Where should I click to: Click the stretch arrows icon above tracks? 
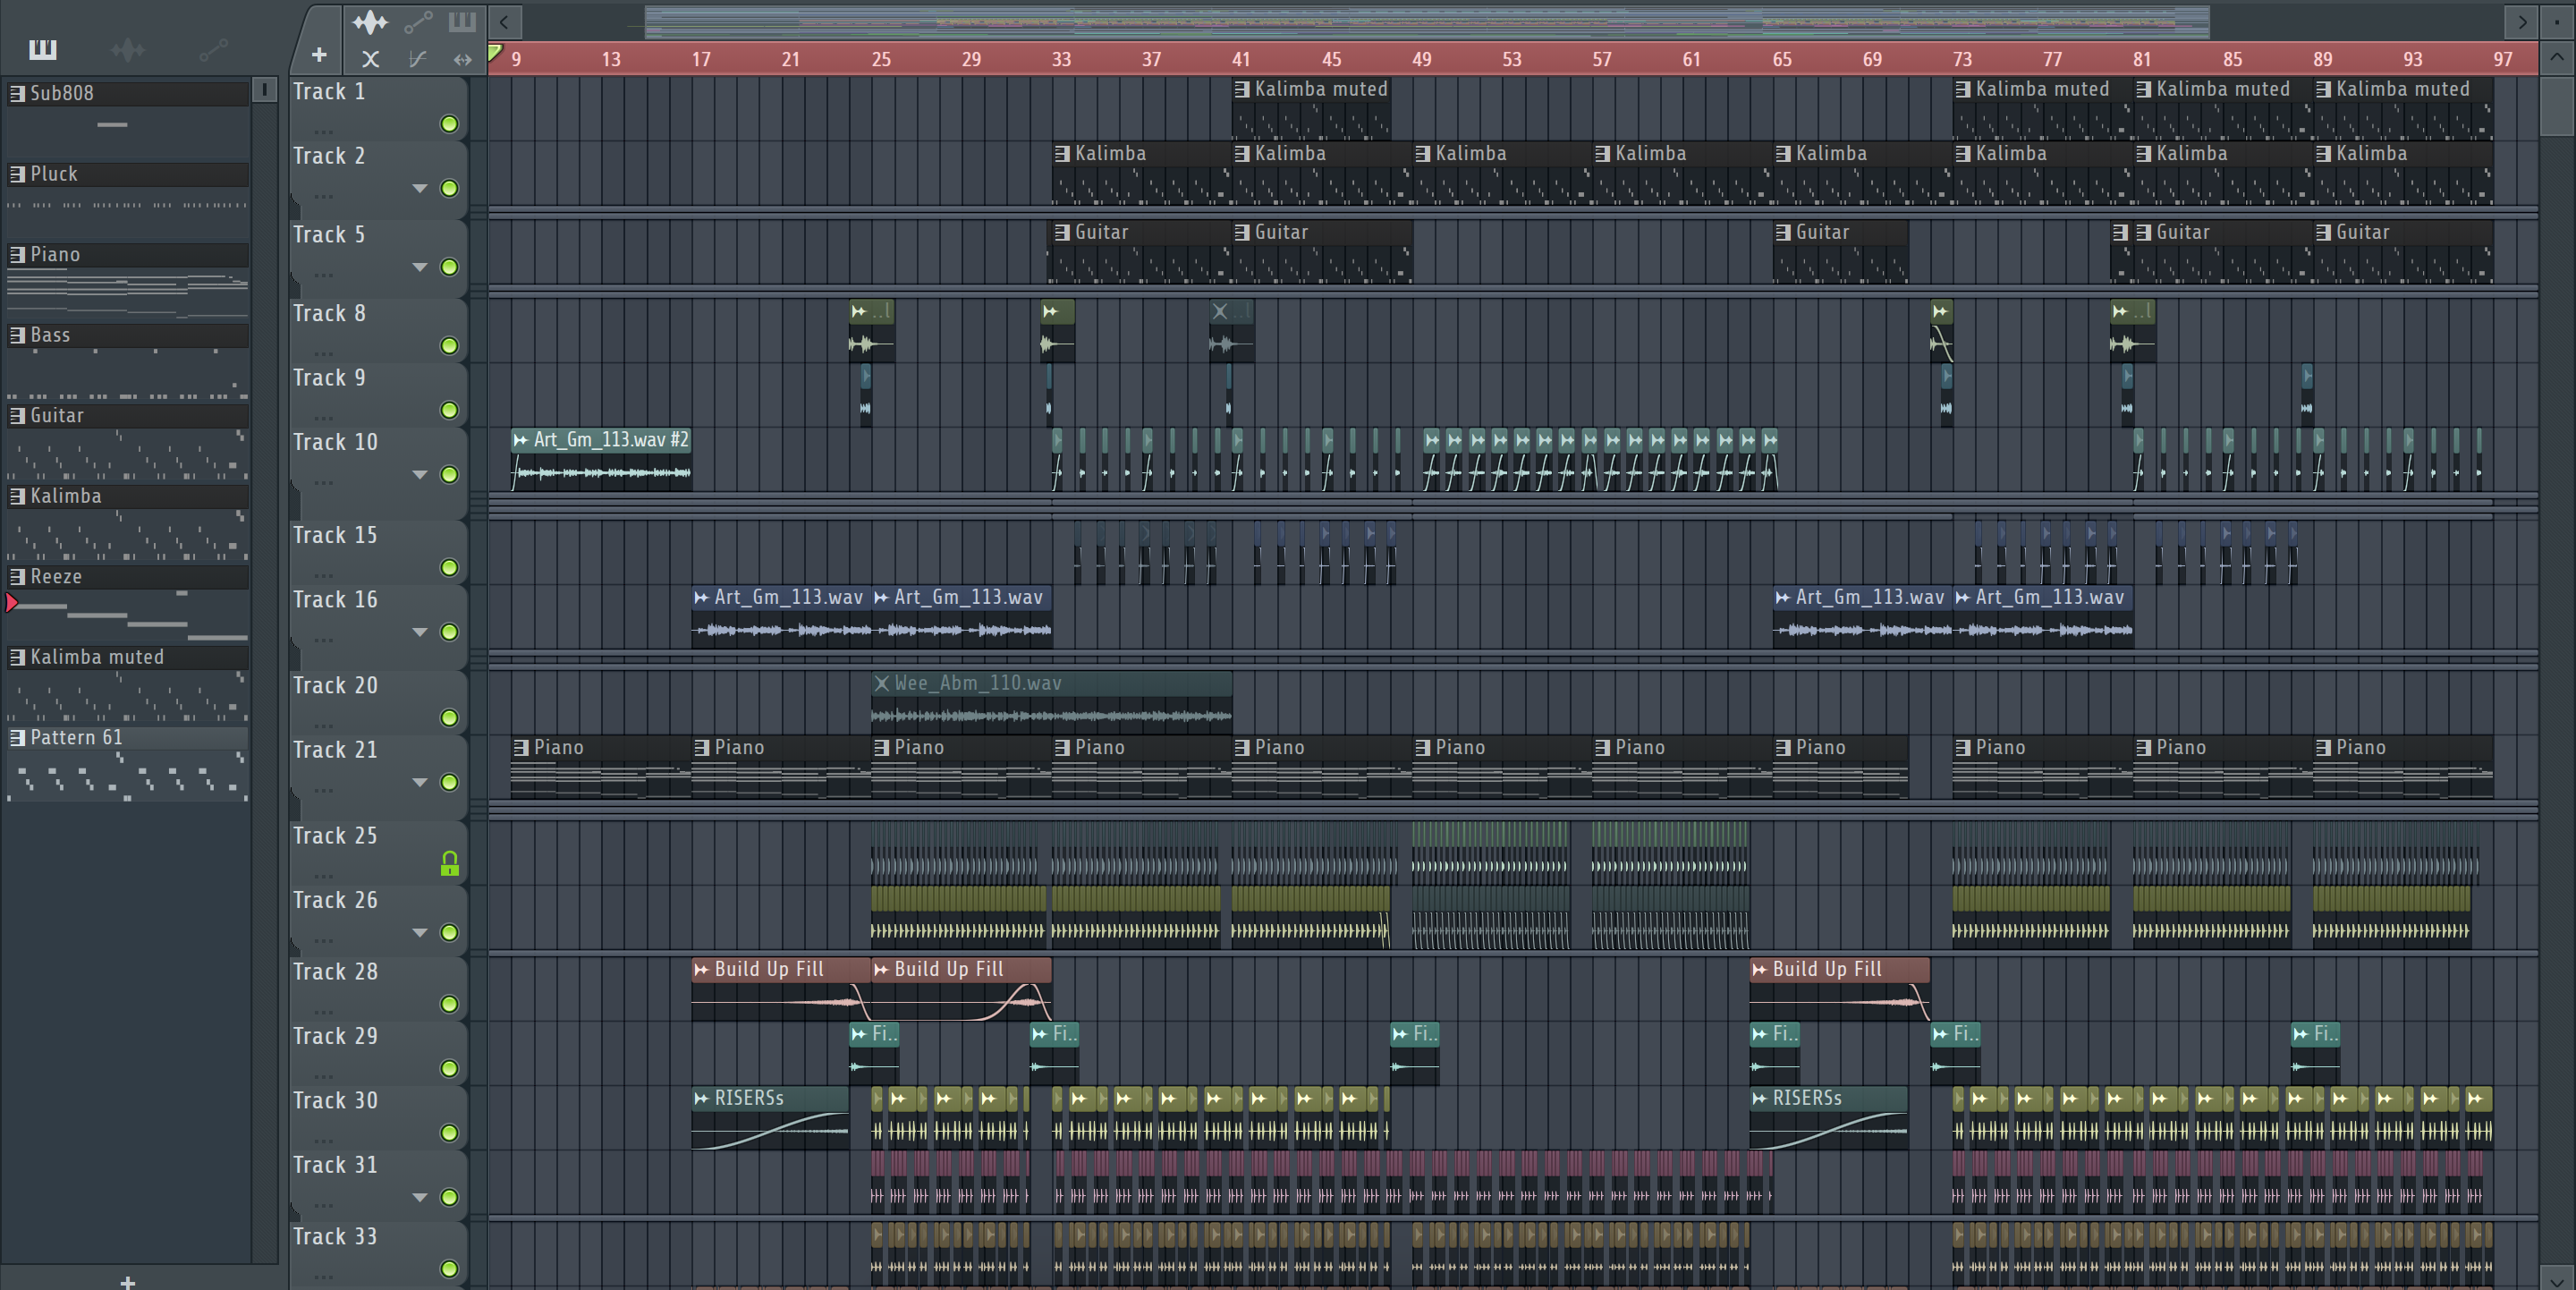coord(462,59)
